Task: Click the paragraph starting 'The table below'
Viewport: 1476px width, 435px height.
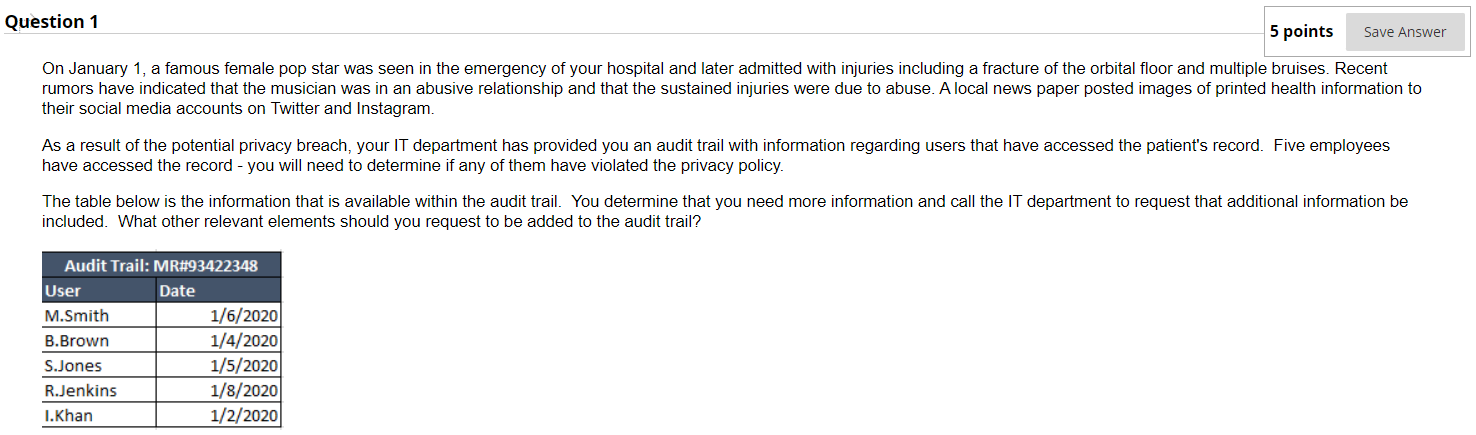Action: click(x=725, y=211)
